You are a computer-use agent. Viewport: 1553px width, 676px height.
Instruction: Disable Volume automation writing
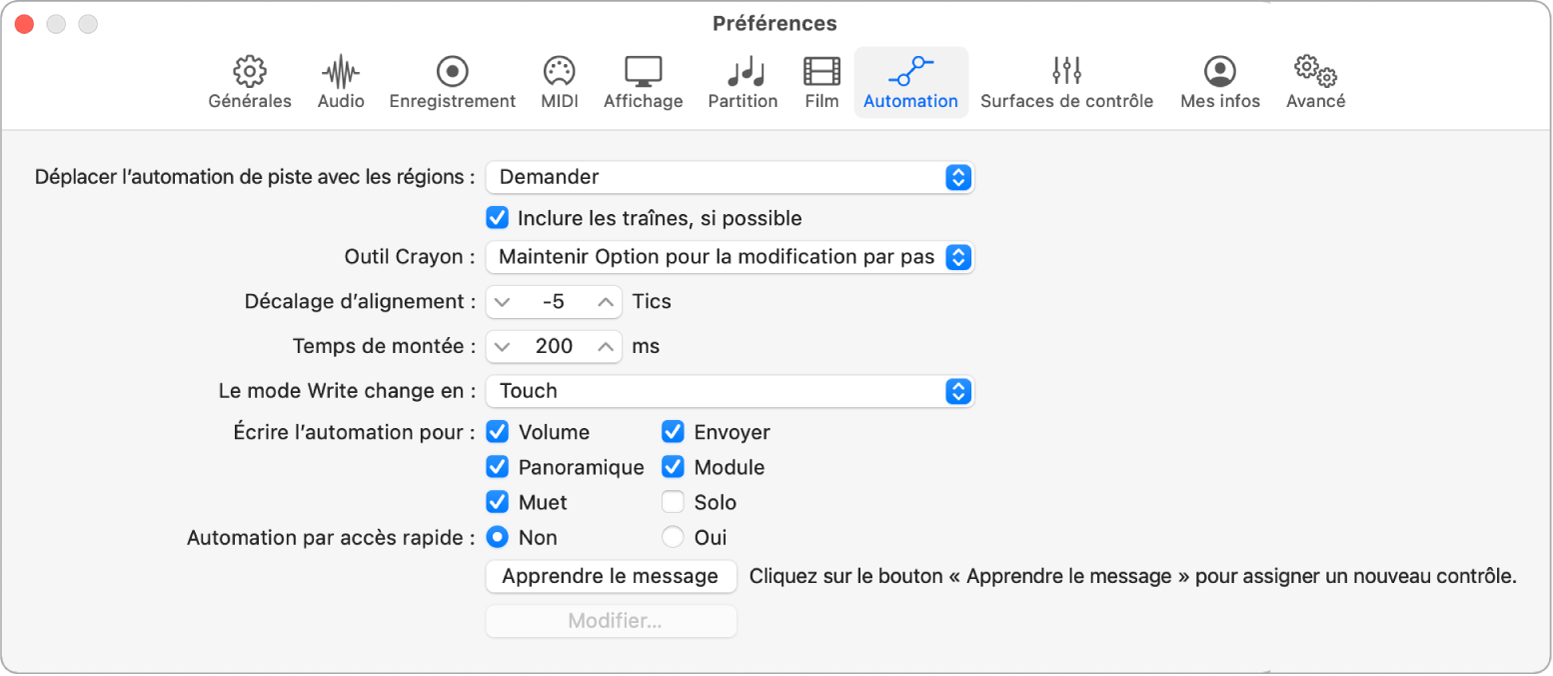coord(497,432)
